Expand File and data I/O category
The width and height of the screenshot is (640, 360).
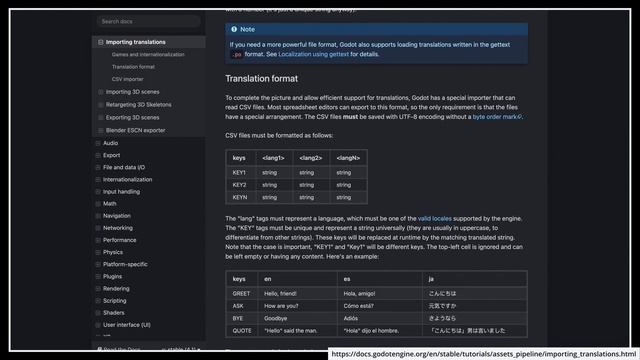[x=98, y=167]
